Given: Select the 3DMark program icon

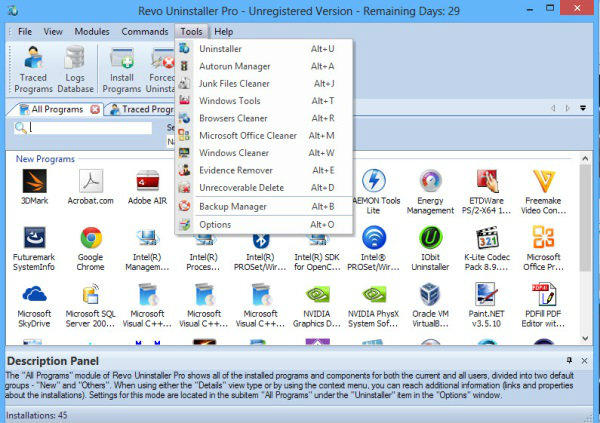Looking at the screenshot, I should click(36, 184).
